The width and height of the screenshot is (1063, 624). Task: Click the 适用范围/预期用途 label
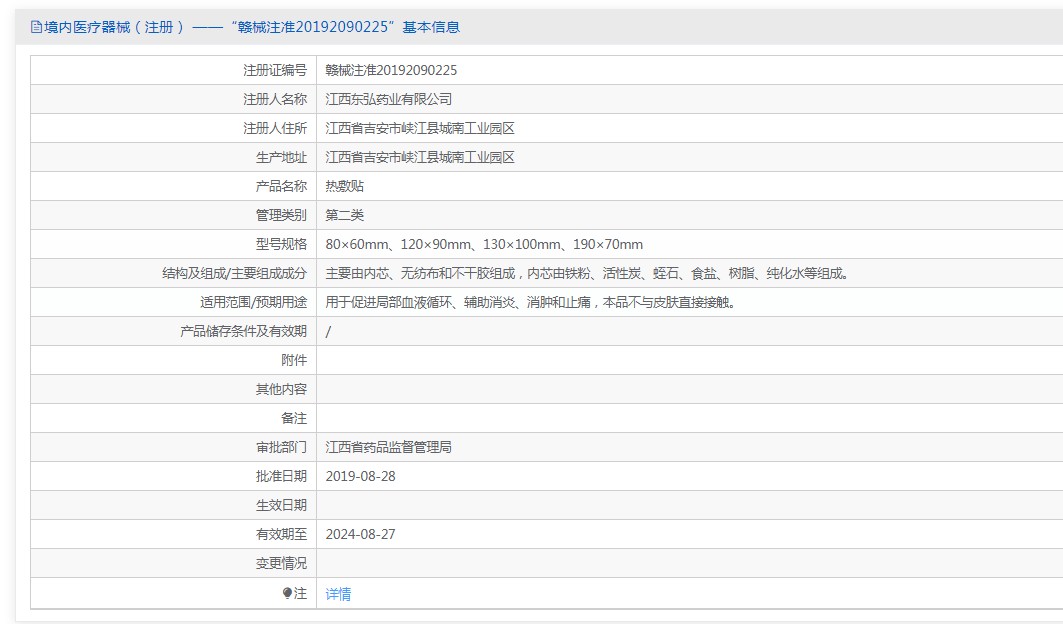254,303
